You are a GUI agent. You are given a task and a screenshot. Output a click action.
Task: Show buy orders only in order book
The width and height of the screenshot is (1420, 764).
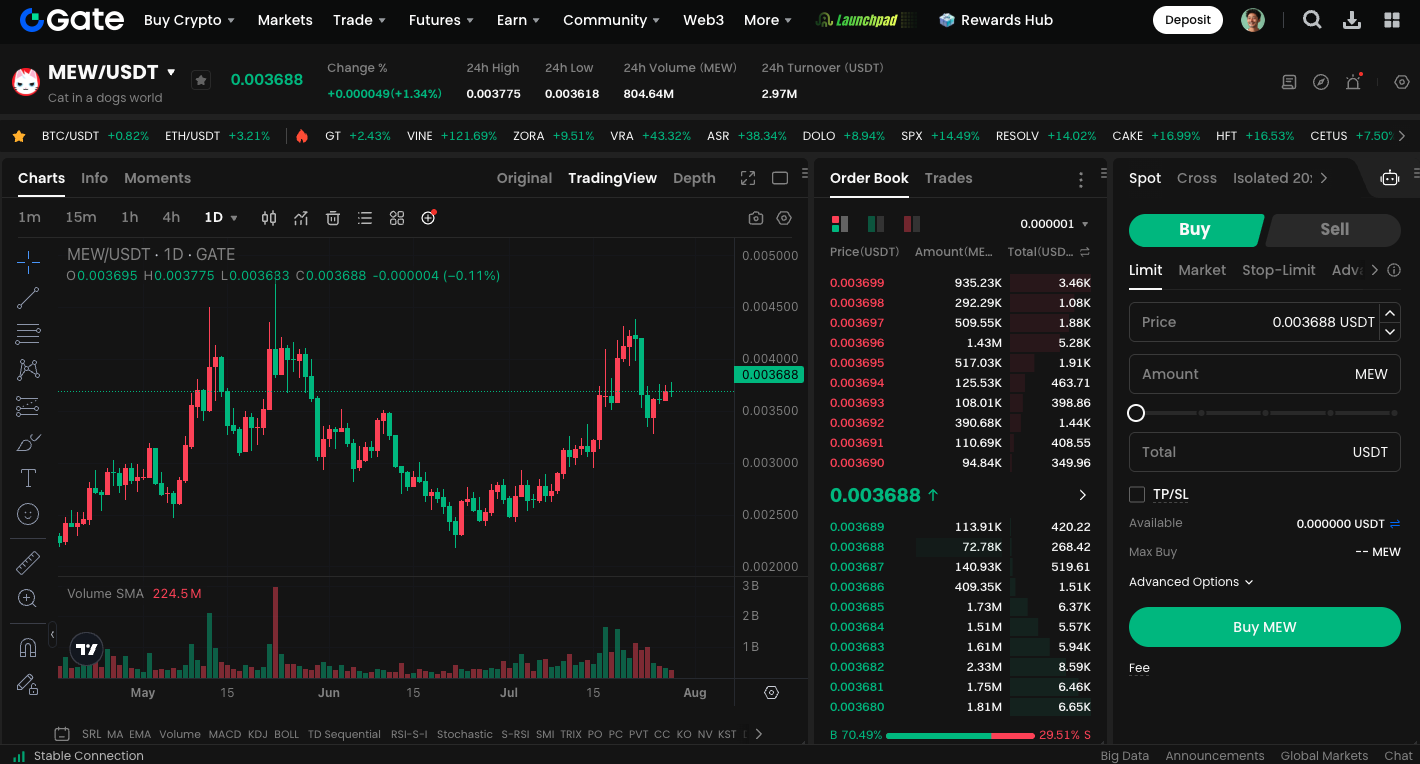click(876, 224)
